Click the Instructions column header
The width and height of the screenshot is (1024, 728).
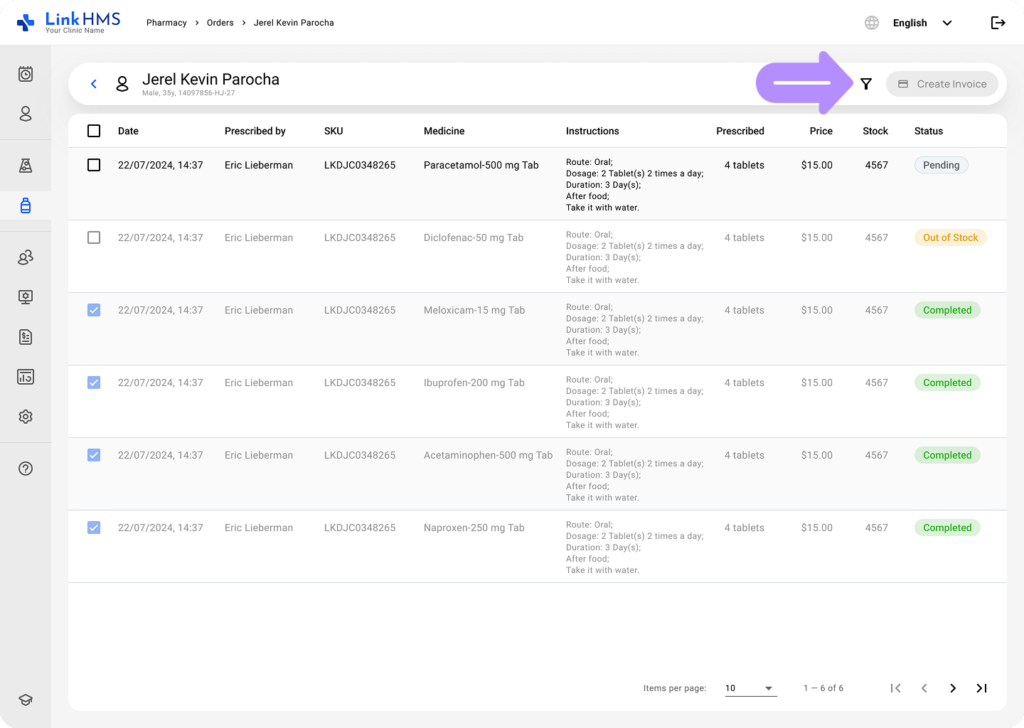[592, 131]
